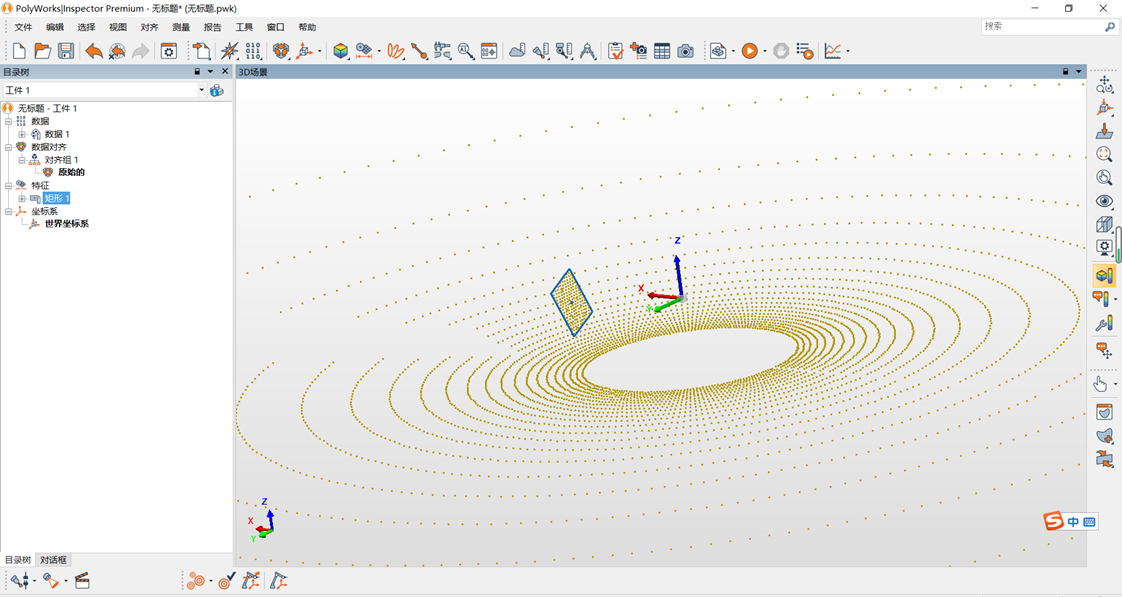The image size is (1122, 597).
Task: Click the orange Undo arrow icon
Action: [93, 51]
